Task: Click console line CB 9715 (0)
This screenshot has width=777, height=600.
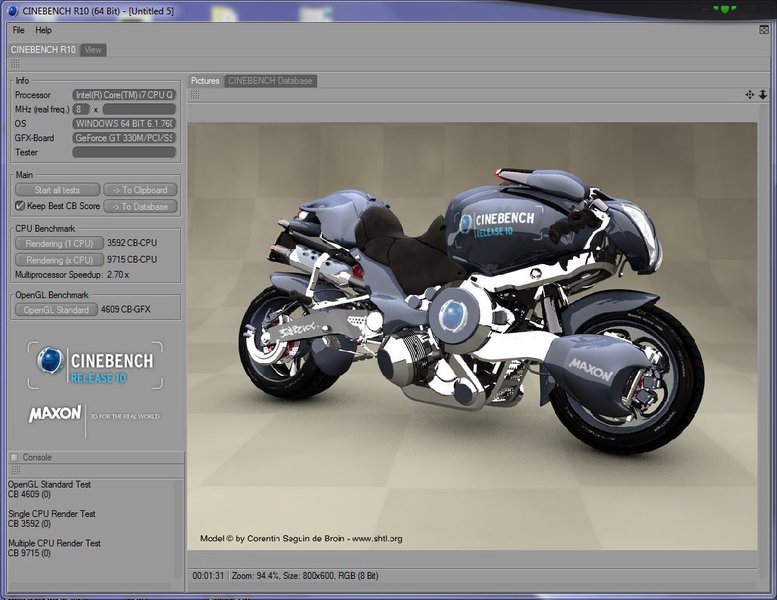Action: click(29, 553)
